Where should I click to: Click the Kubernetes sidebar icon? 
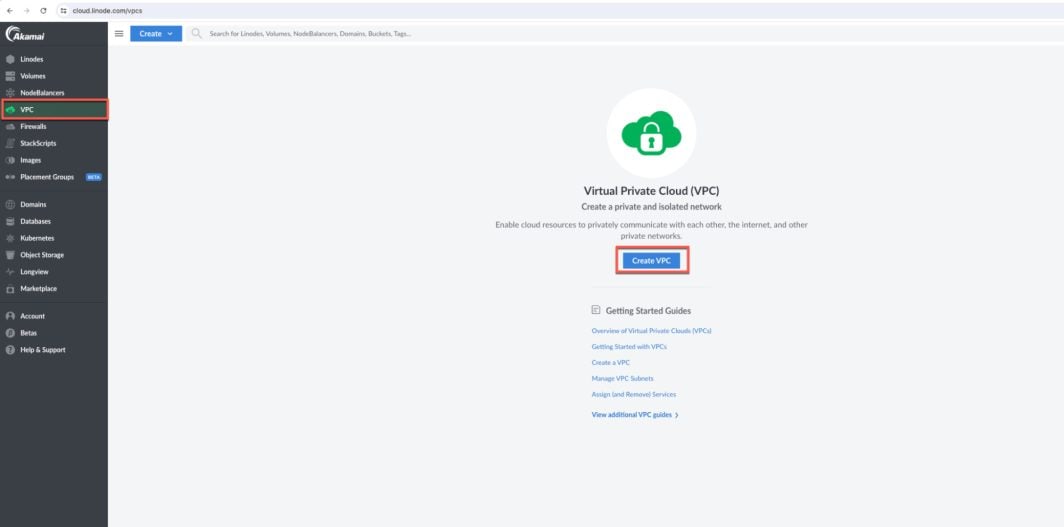[x=10, y=239]
